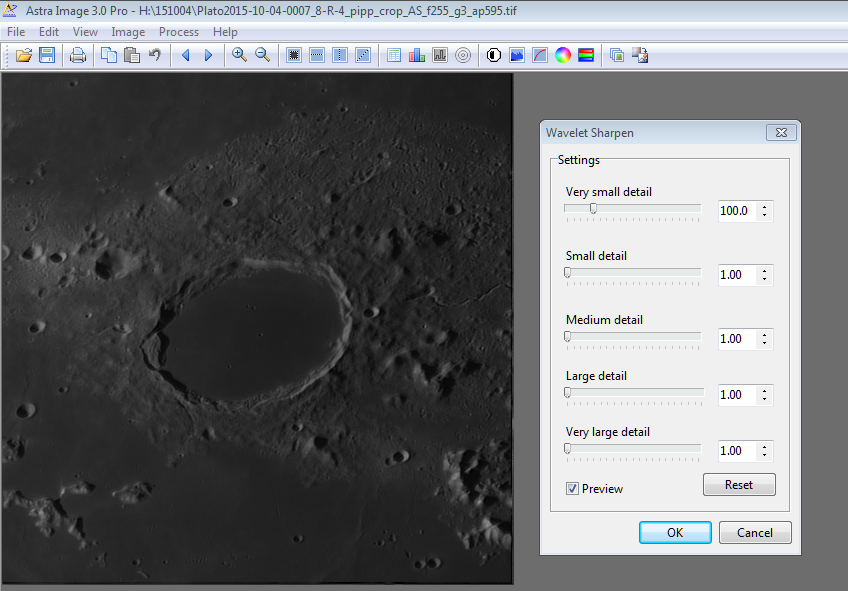Choose the rectangle selection tool icon
The height and width of the screenshot is (591, 848).
click(294, 55)
